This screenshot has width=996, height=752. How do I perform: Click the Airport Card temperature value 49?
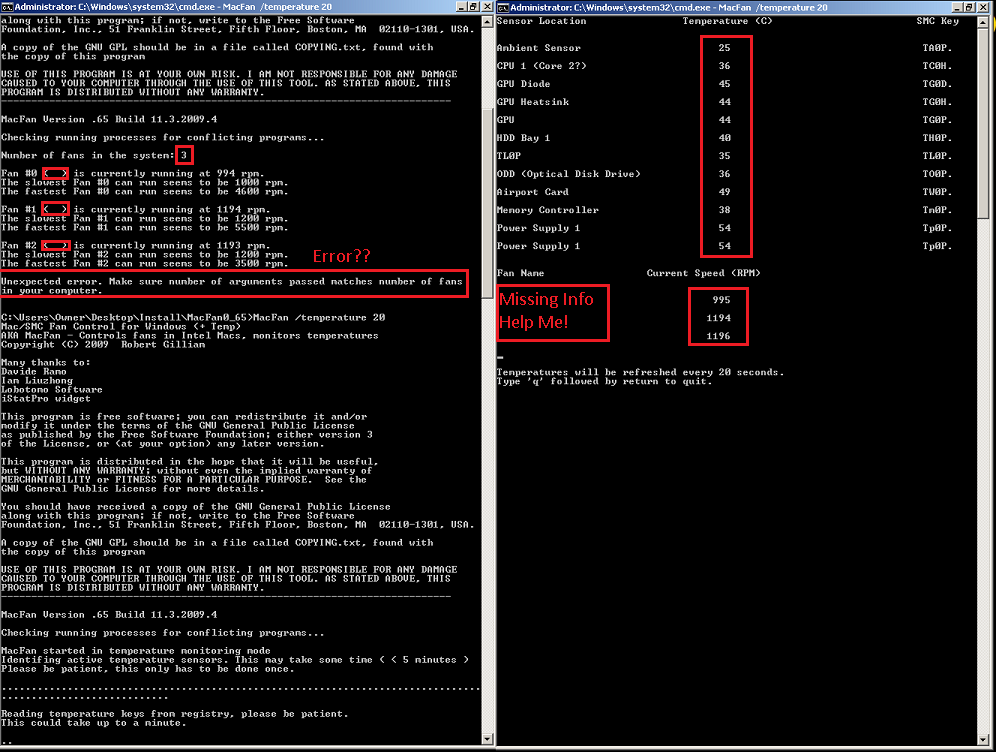[x=724, y=192]
